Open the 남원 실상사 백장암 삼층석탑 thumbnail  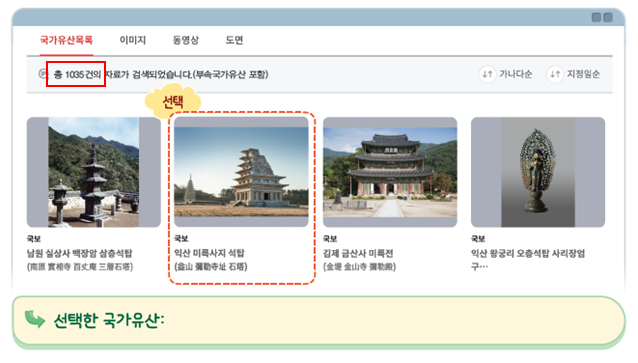click(x=94, y=172)
